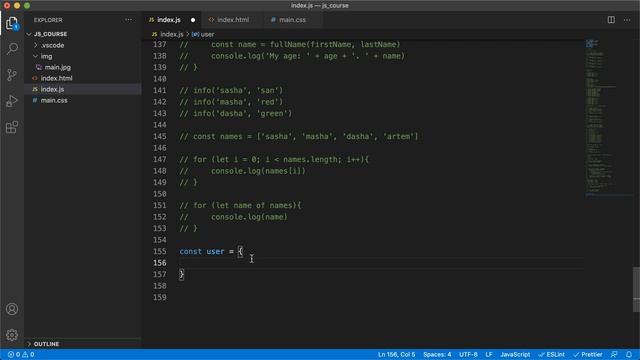
Task: Click index.js in the breadcrumb
Action: (x=171, y=34)
